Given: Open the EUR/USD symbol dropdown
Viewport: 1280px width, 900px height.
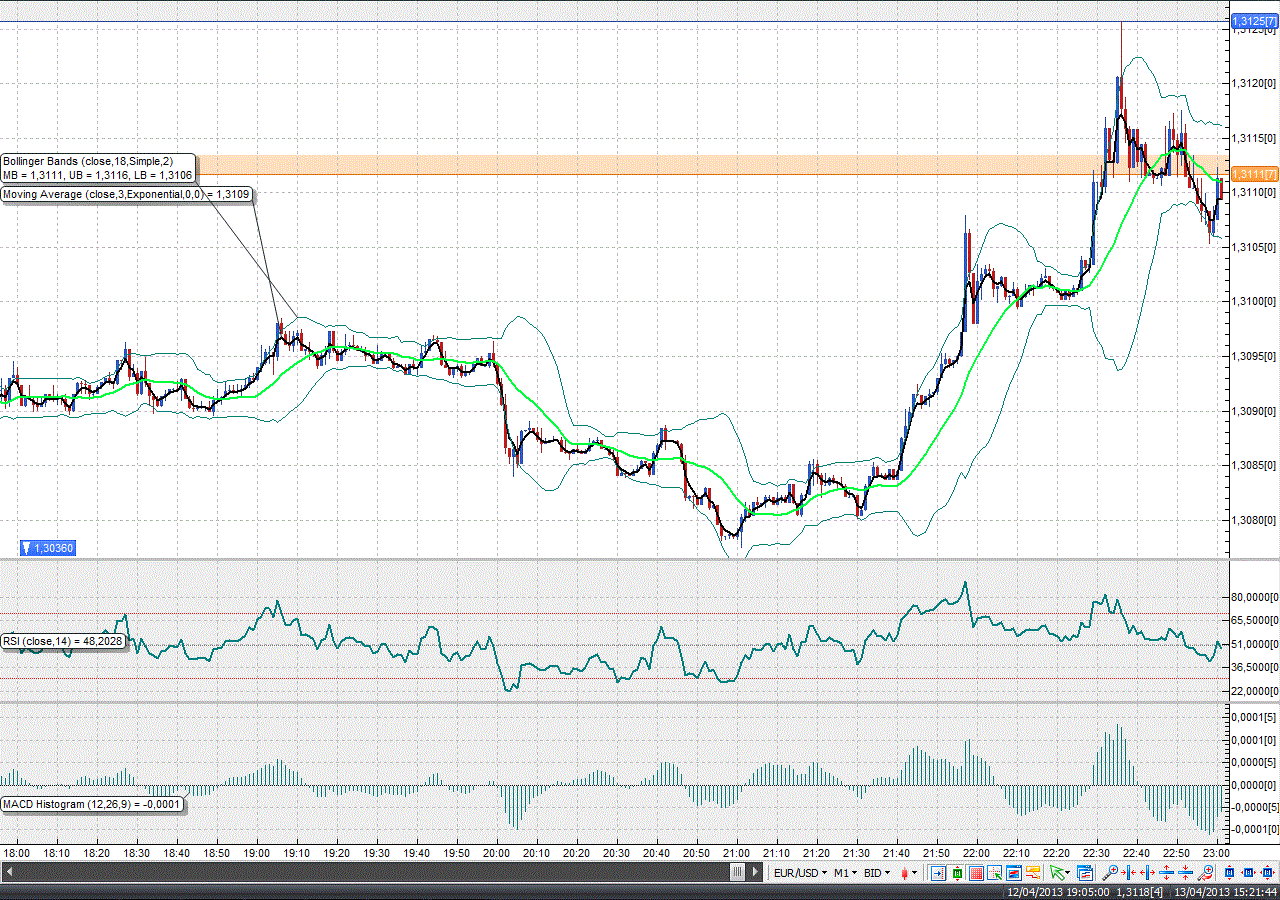Looking at the screenshot, I should 800,873.
